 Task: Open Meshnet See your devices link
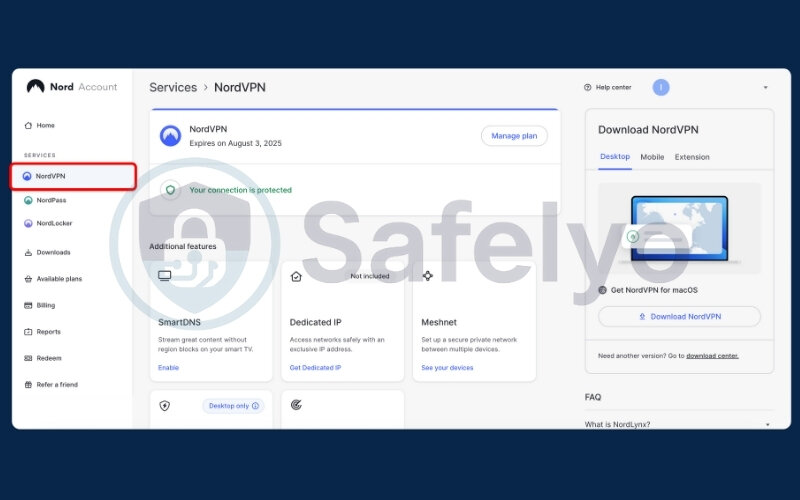(x=447, y=368)
